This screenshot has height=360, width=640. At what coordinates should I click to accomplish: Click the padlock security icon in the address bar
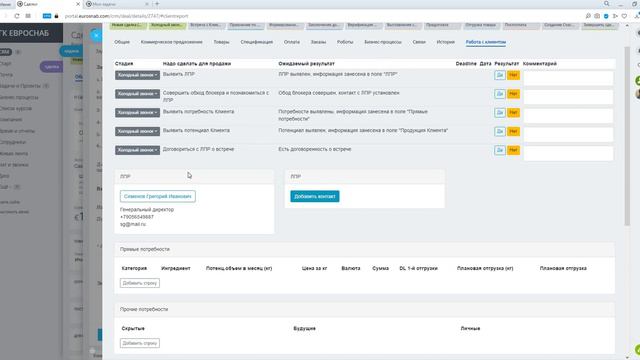(x=56, y=16)
